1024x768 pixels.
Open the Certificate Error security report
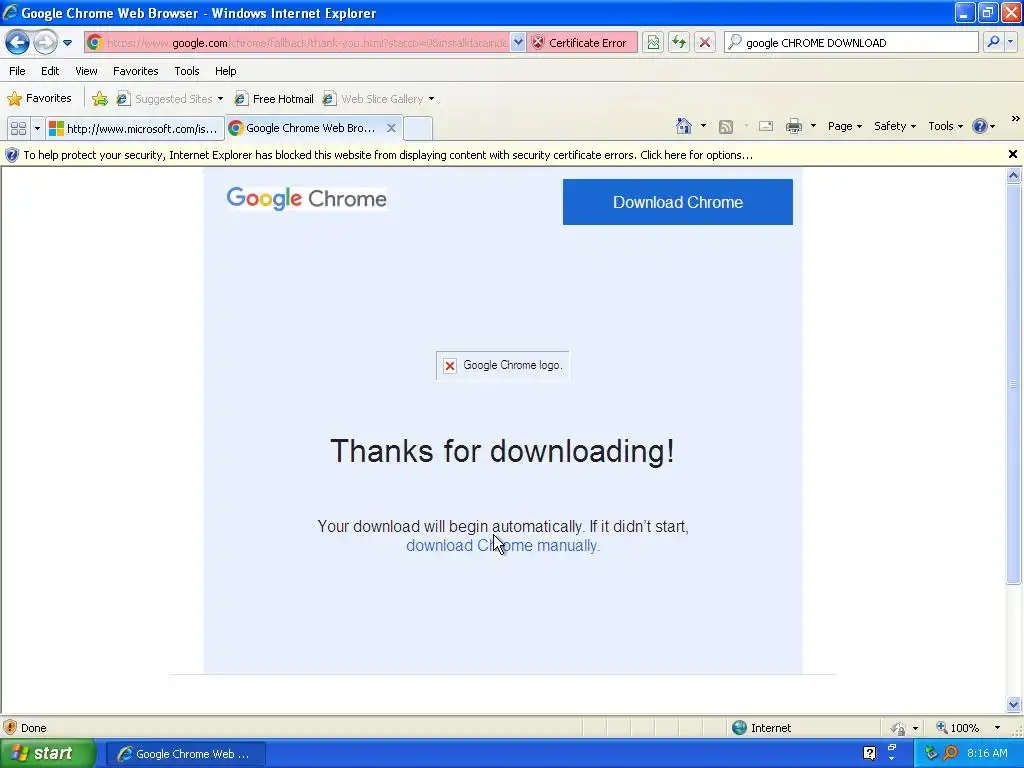582,43
